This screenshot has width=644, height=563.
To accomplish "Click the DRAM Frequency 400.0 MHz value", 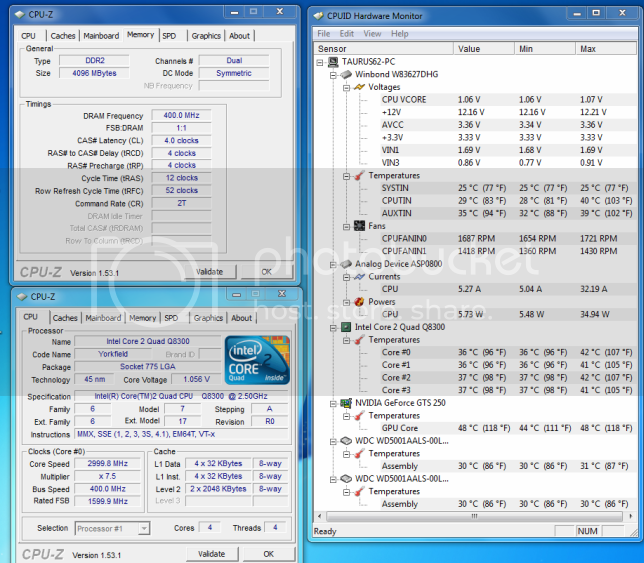I will coord(182,115).
